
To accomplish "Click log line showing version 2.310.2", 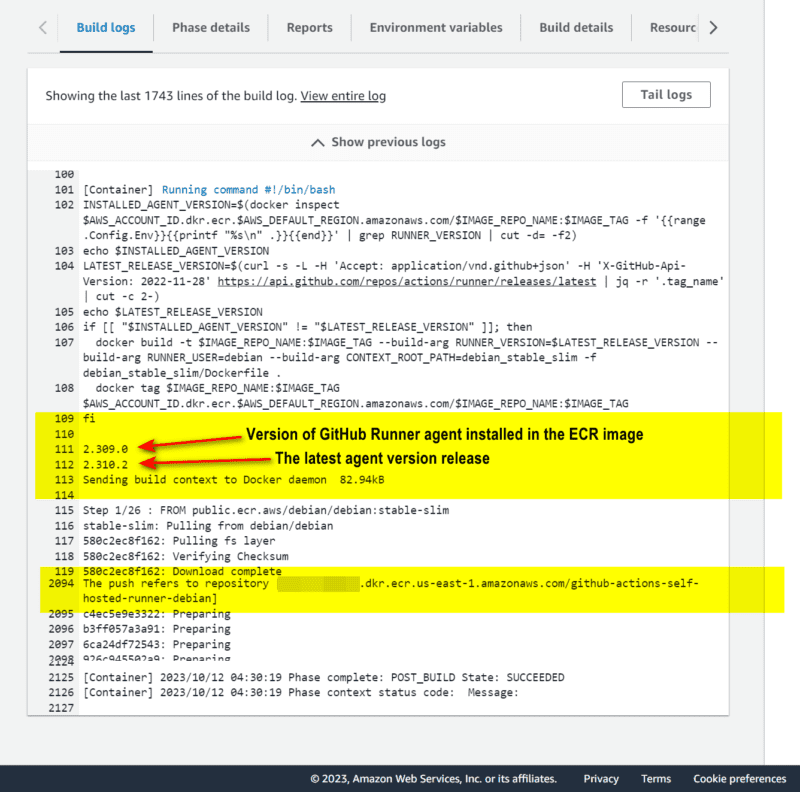I will point(105,463).
